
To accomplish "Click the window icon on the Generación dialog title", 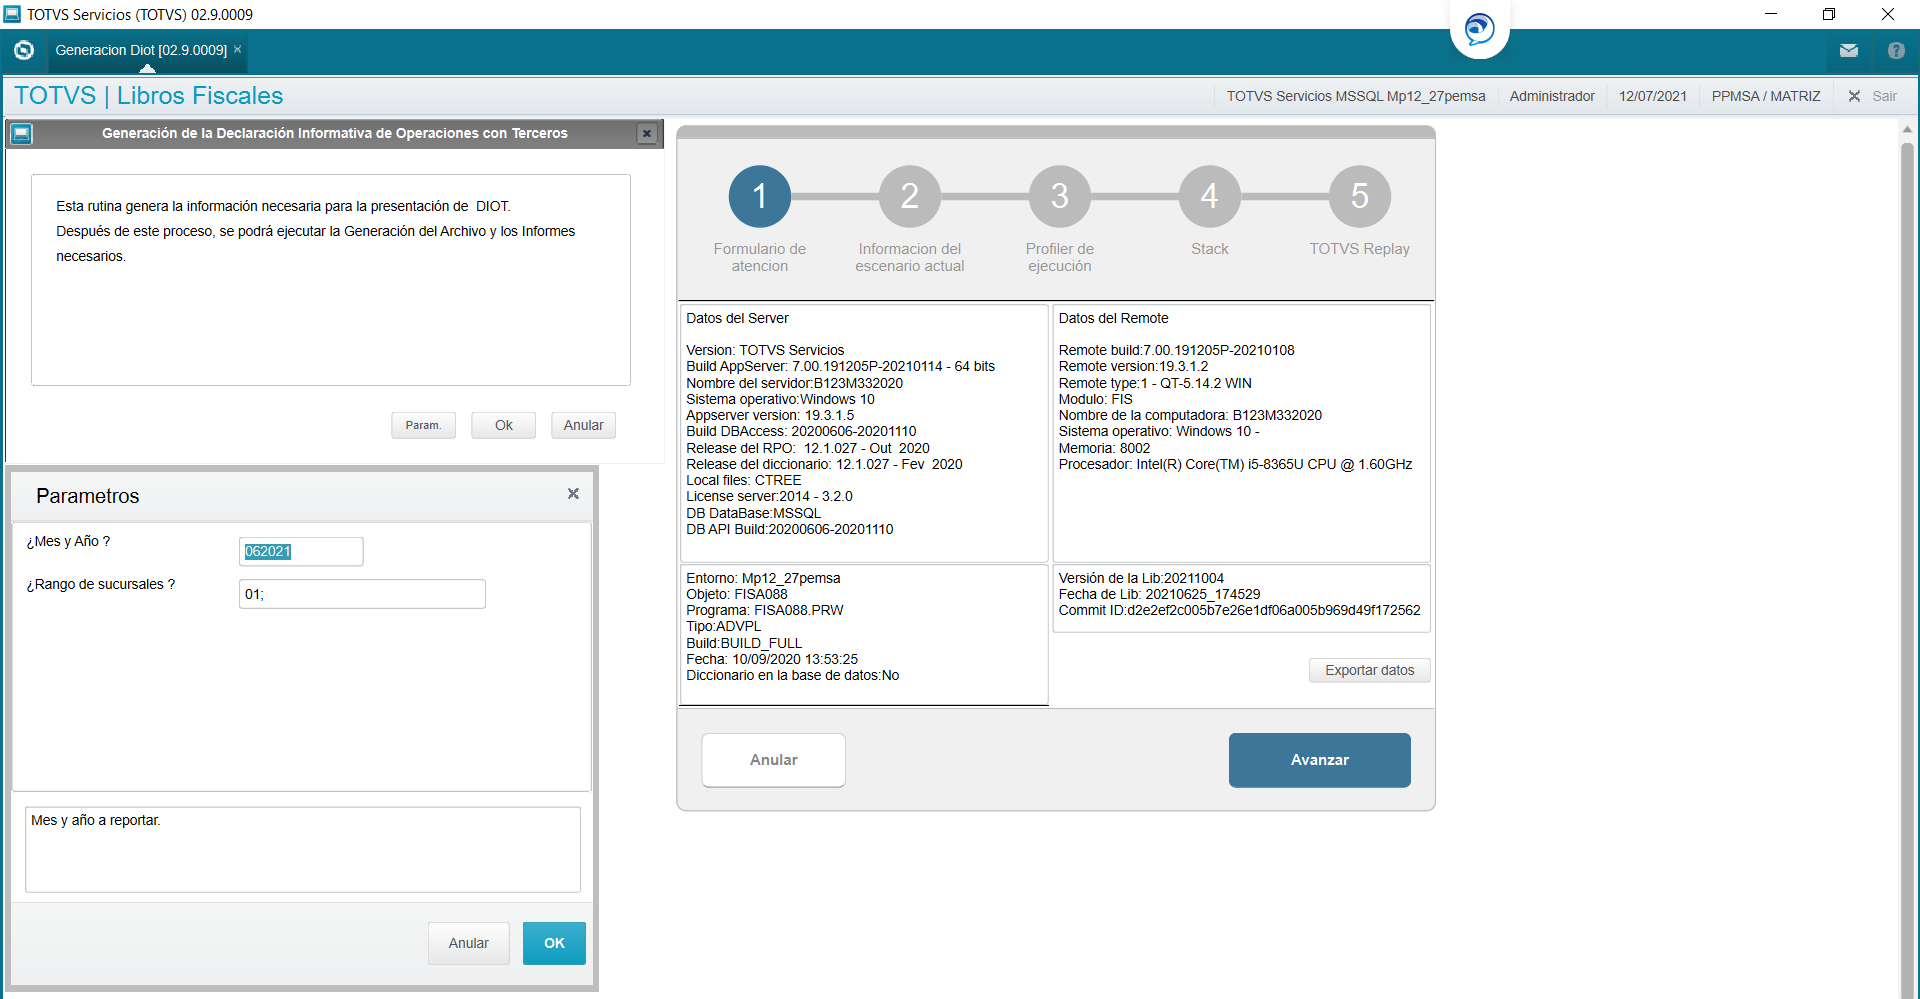I will [x=22, y=134].
